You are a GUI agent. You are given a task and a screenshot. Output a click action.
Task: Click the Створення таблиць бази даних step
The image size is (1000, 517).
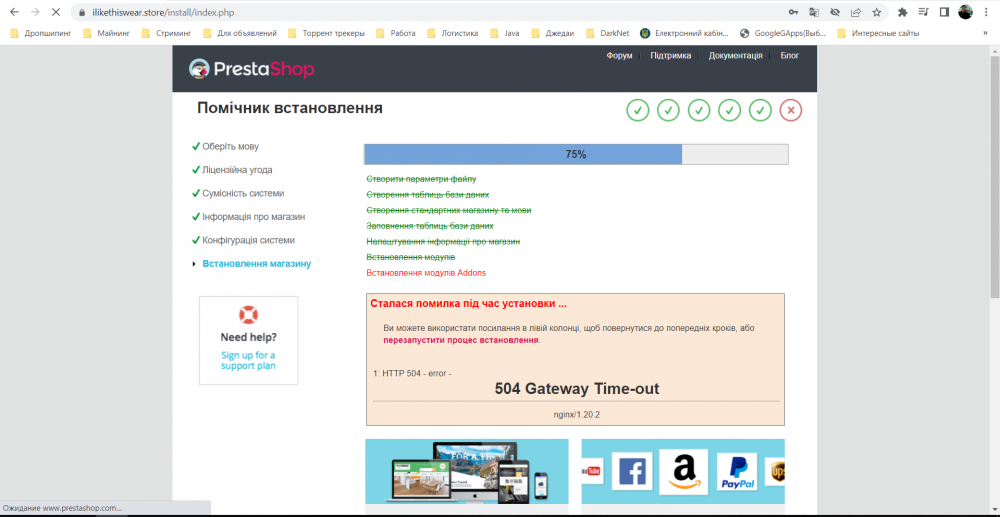click(x=428, y=194)
